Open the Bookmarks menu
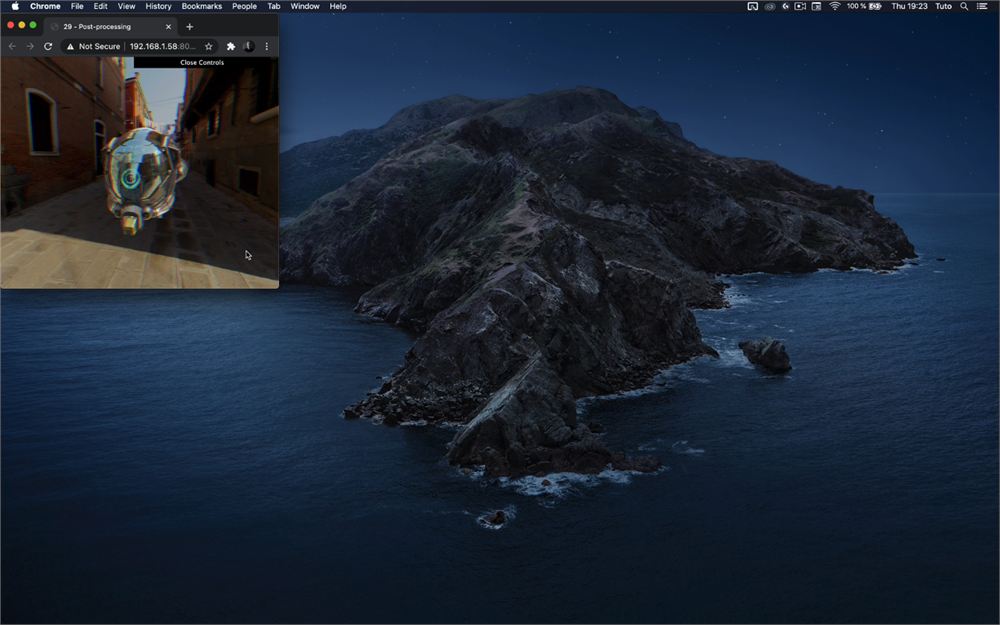The image size is (1000, 625). [x=202, y=6]
